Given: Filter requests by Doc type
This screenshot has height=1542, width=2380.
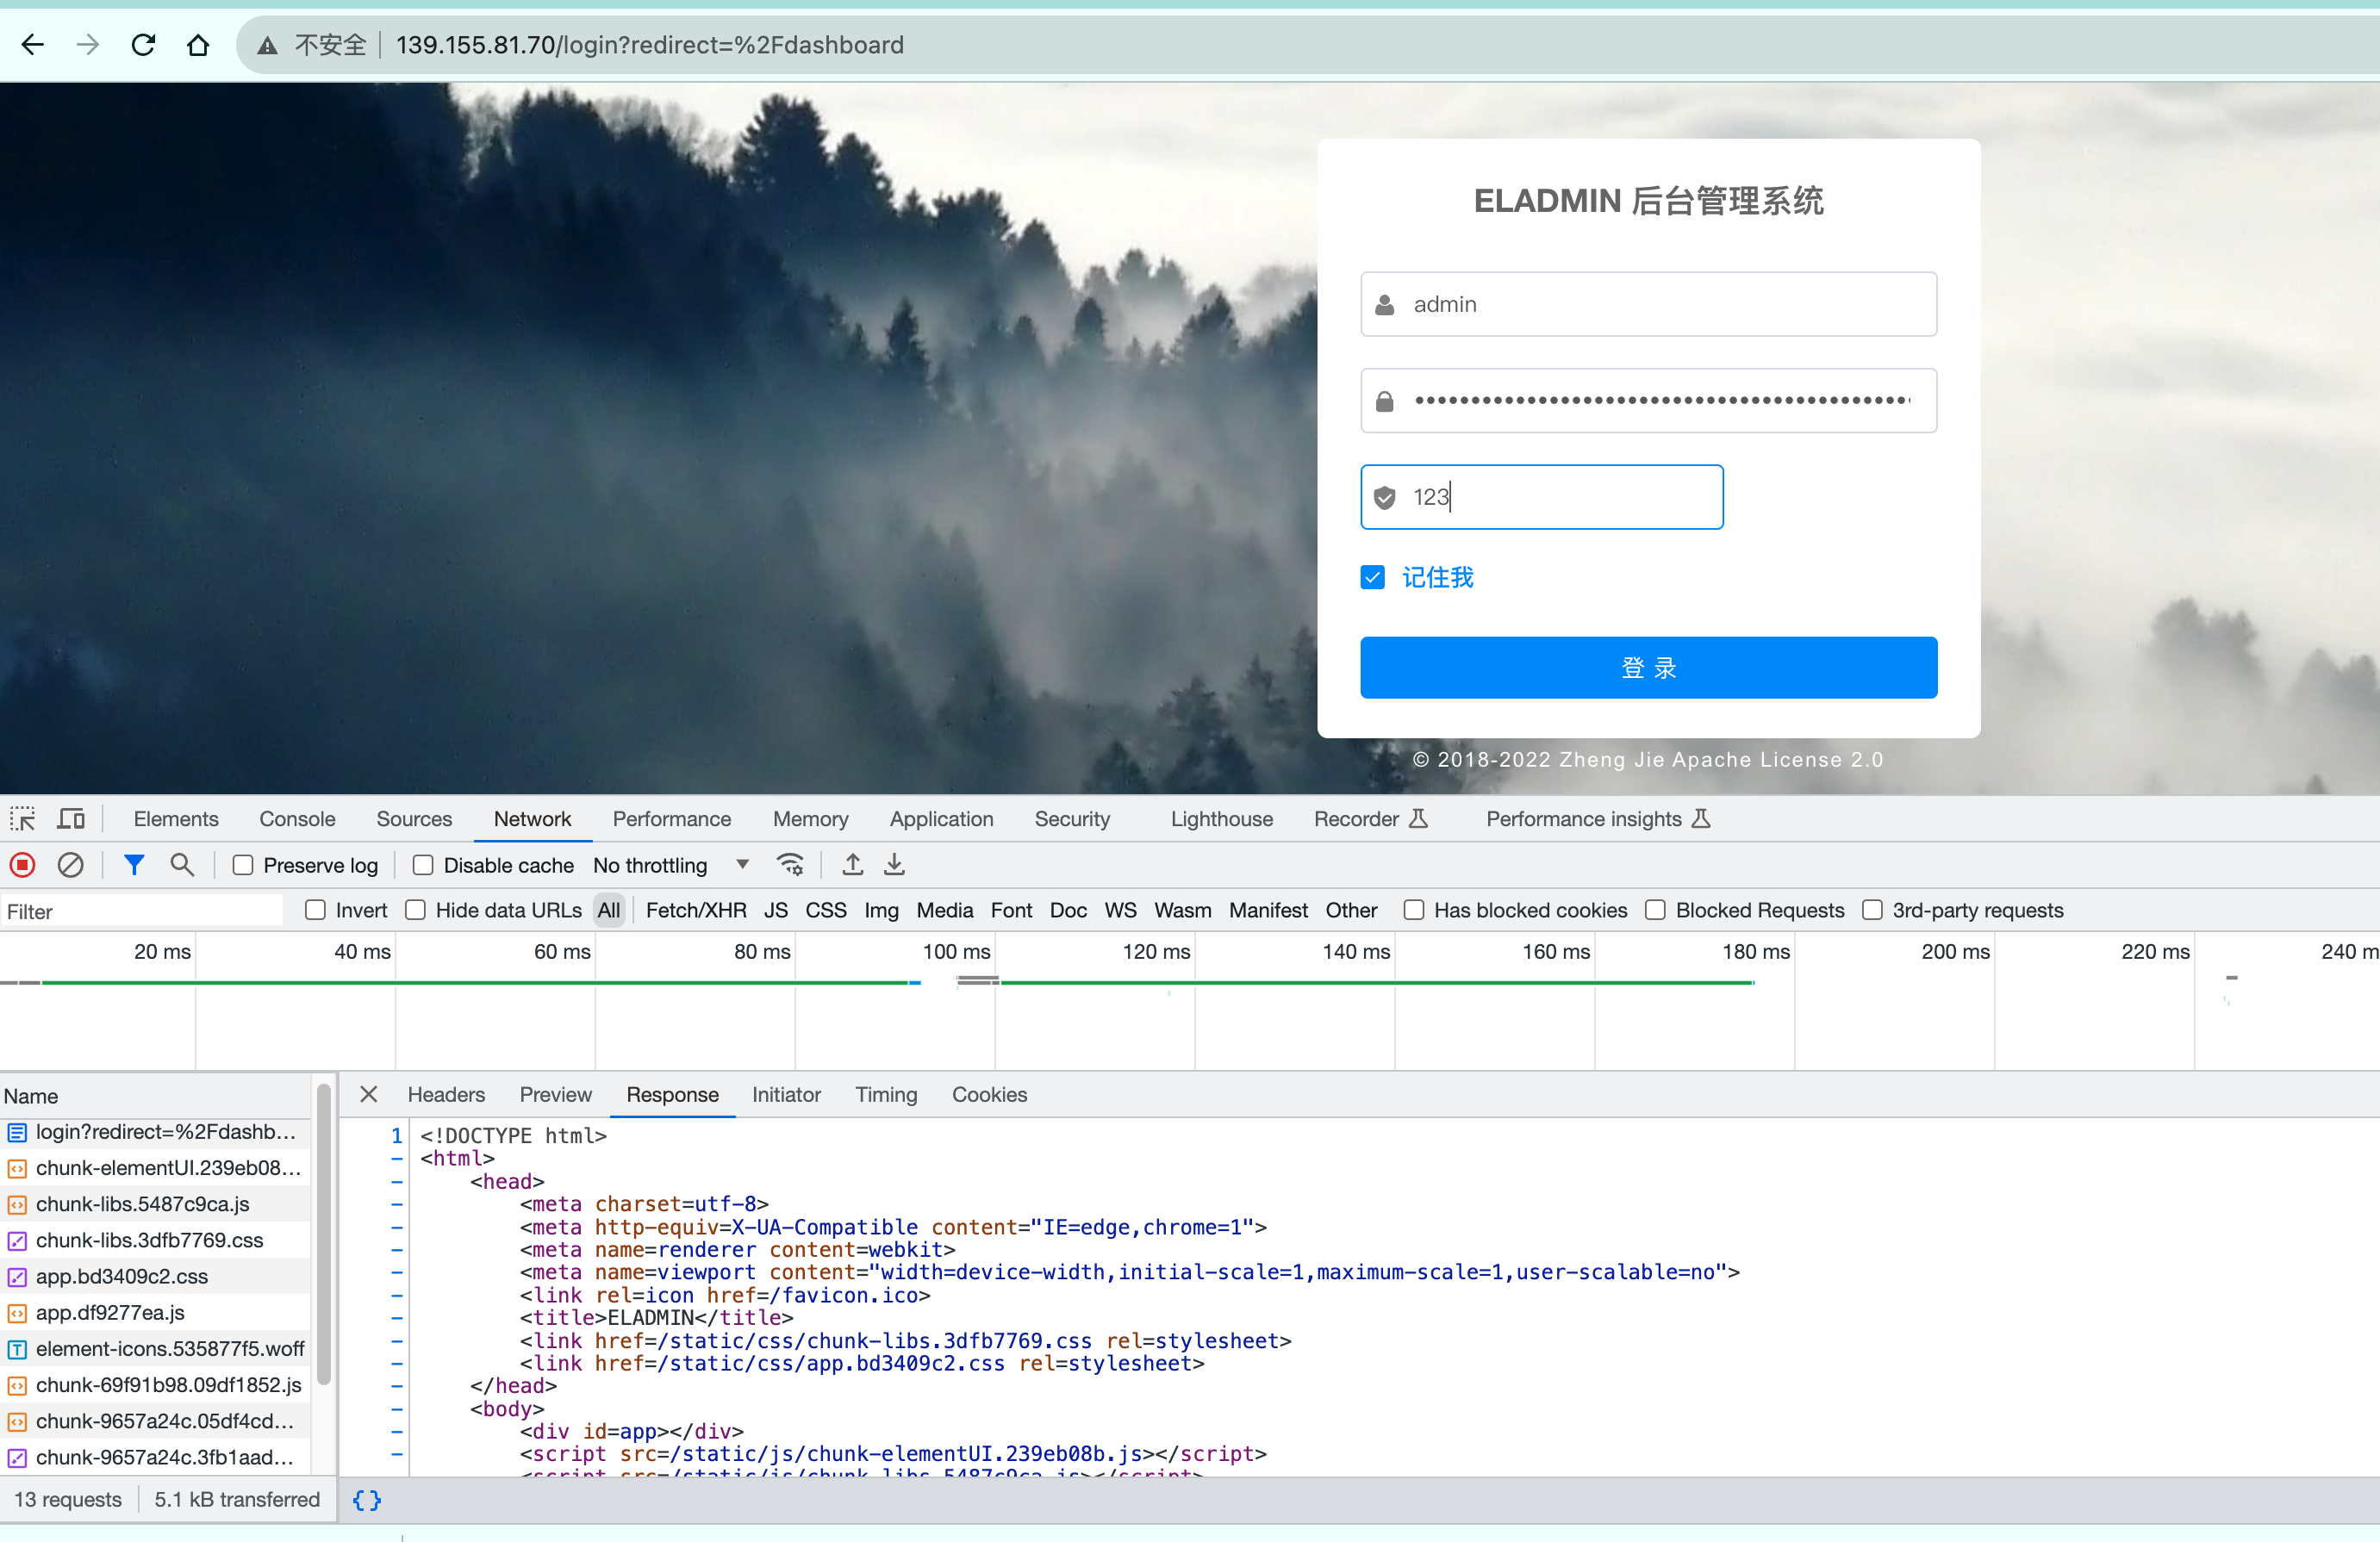Looking at the screenshot, I should pyautogui.click(x=1068, y=910).
